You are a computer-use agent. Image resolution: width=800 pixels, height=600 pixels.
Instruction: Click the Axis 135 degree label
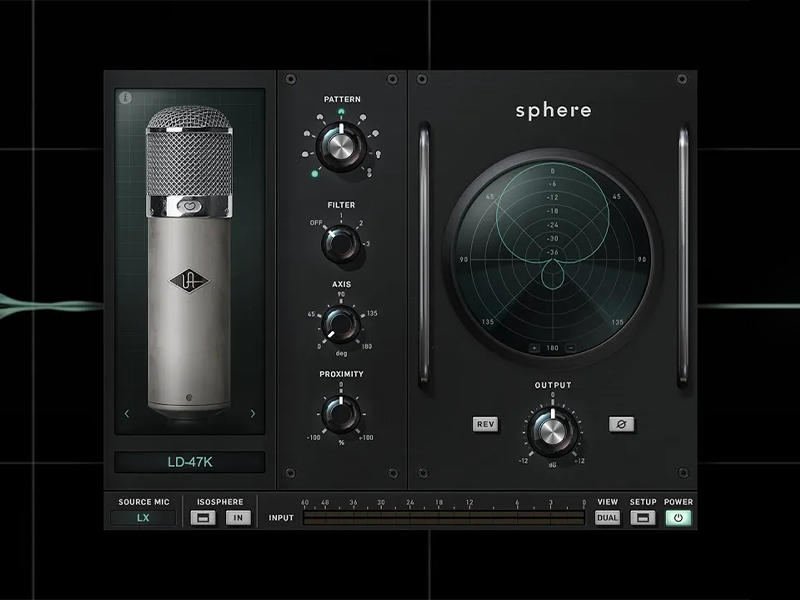[372, 313]
